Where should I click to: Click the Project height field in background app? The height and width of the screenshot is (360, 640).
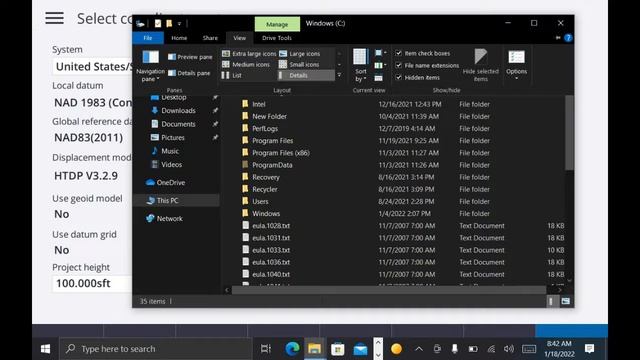92,283
